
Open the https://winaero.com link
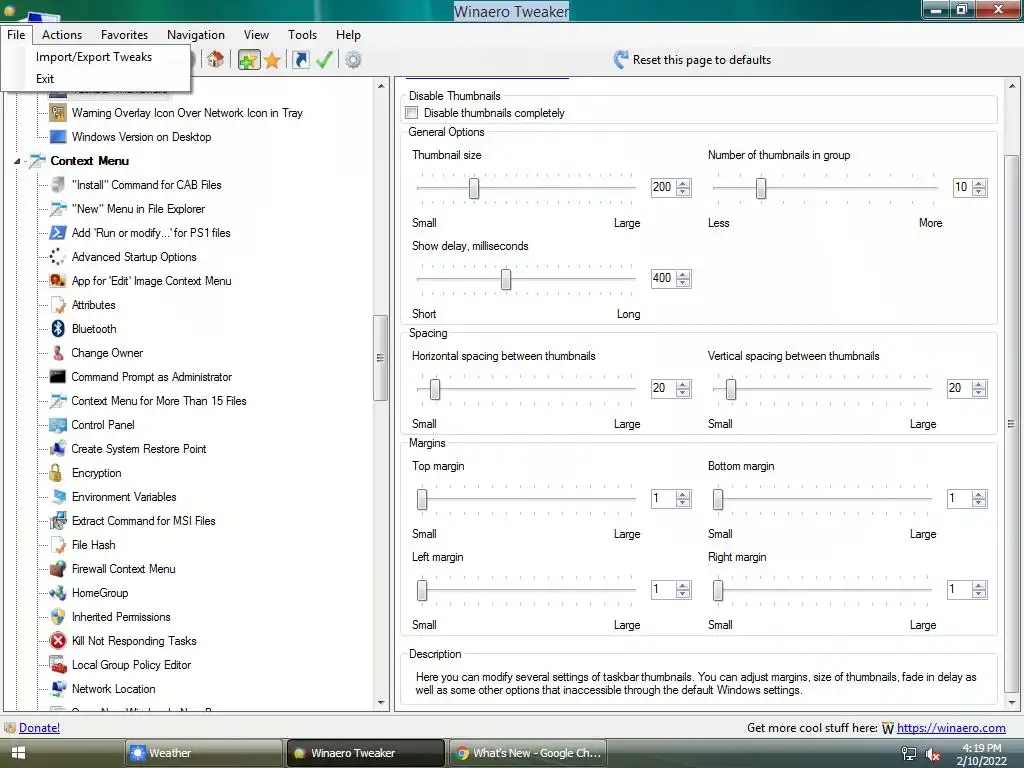pyautogui.click(x=951, y=728)
